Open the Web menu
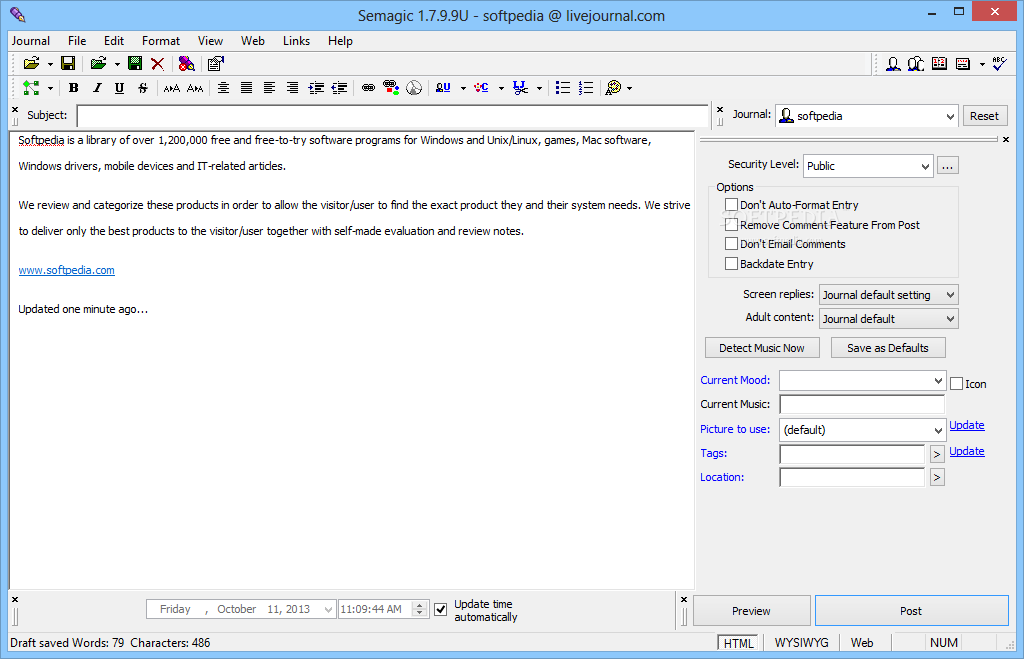The height and width of the screenshot is (659, 1024). coord(253,40)
